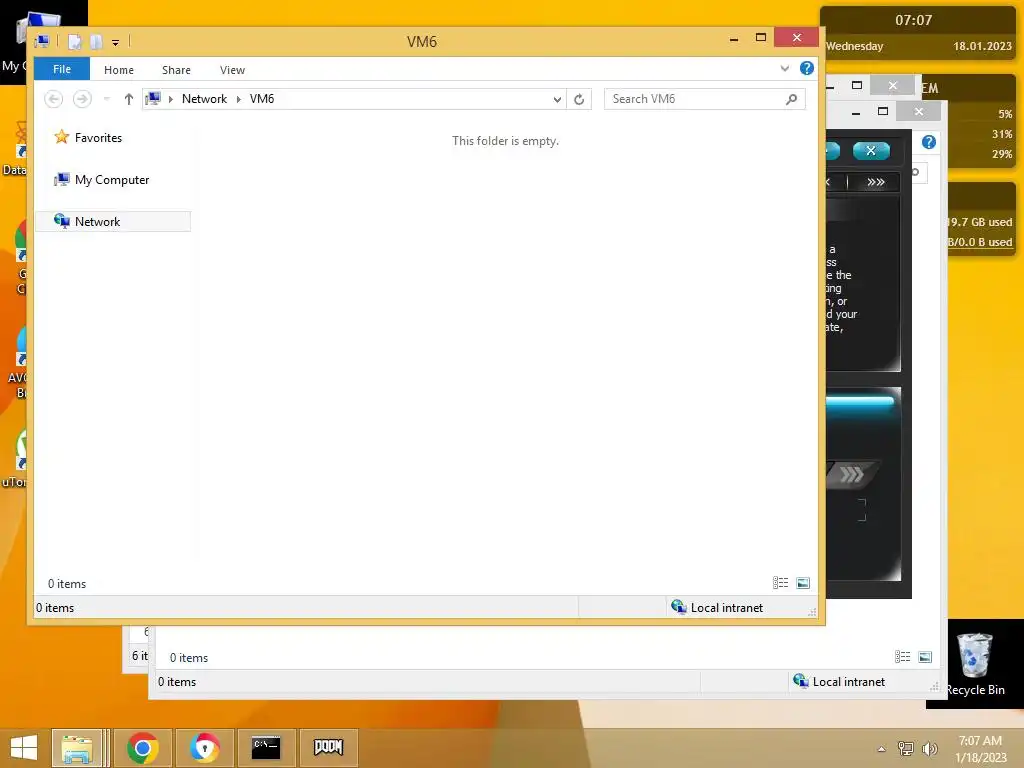Select Network in navigation pane

[x=114, y=221]
